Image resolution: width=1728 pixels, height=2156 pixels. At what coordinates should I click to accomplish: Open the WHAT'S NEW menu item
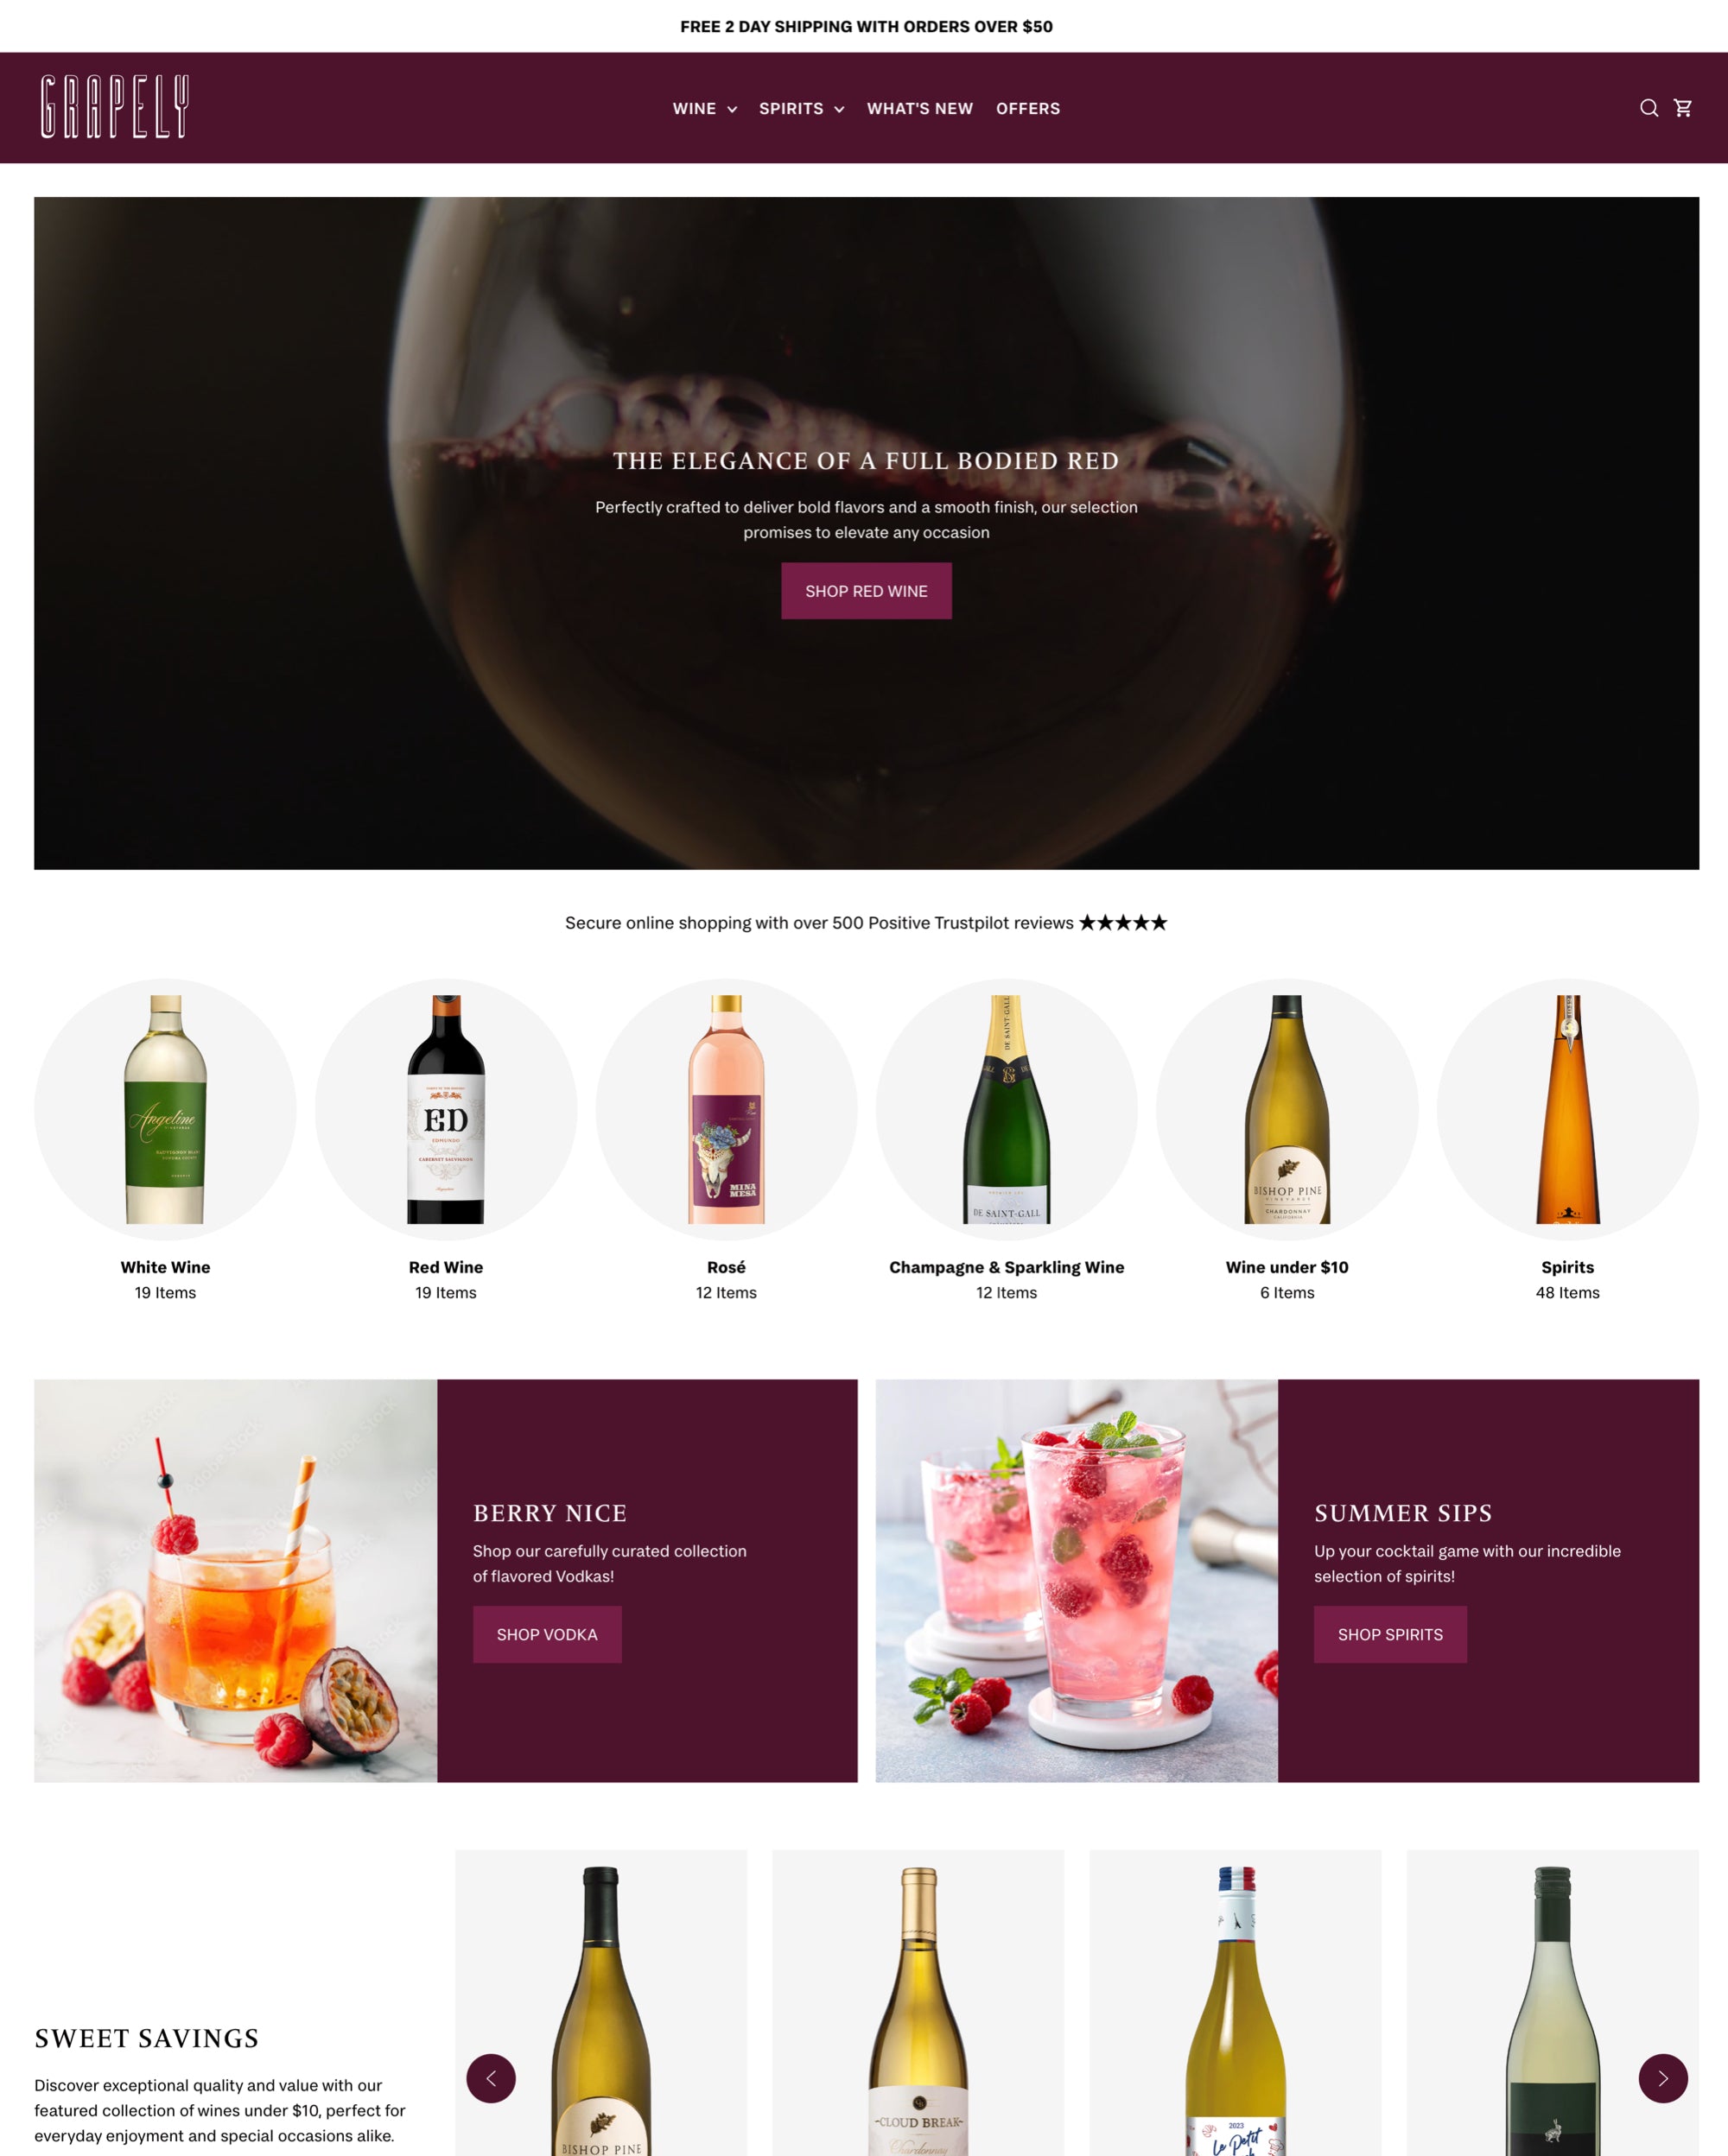[x=918, y=107]
